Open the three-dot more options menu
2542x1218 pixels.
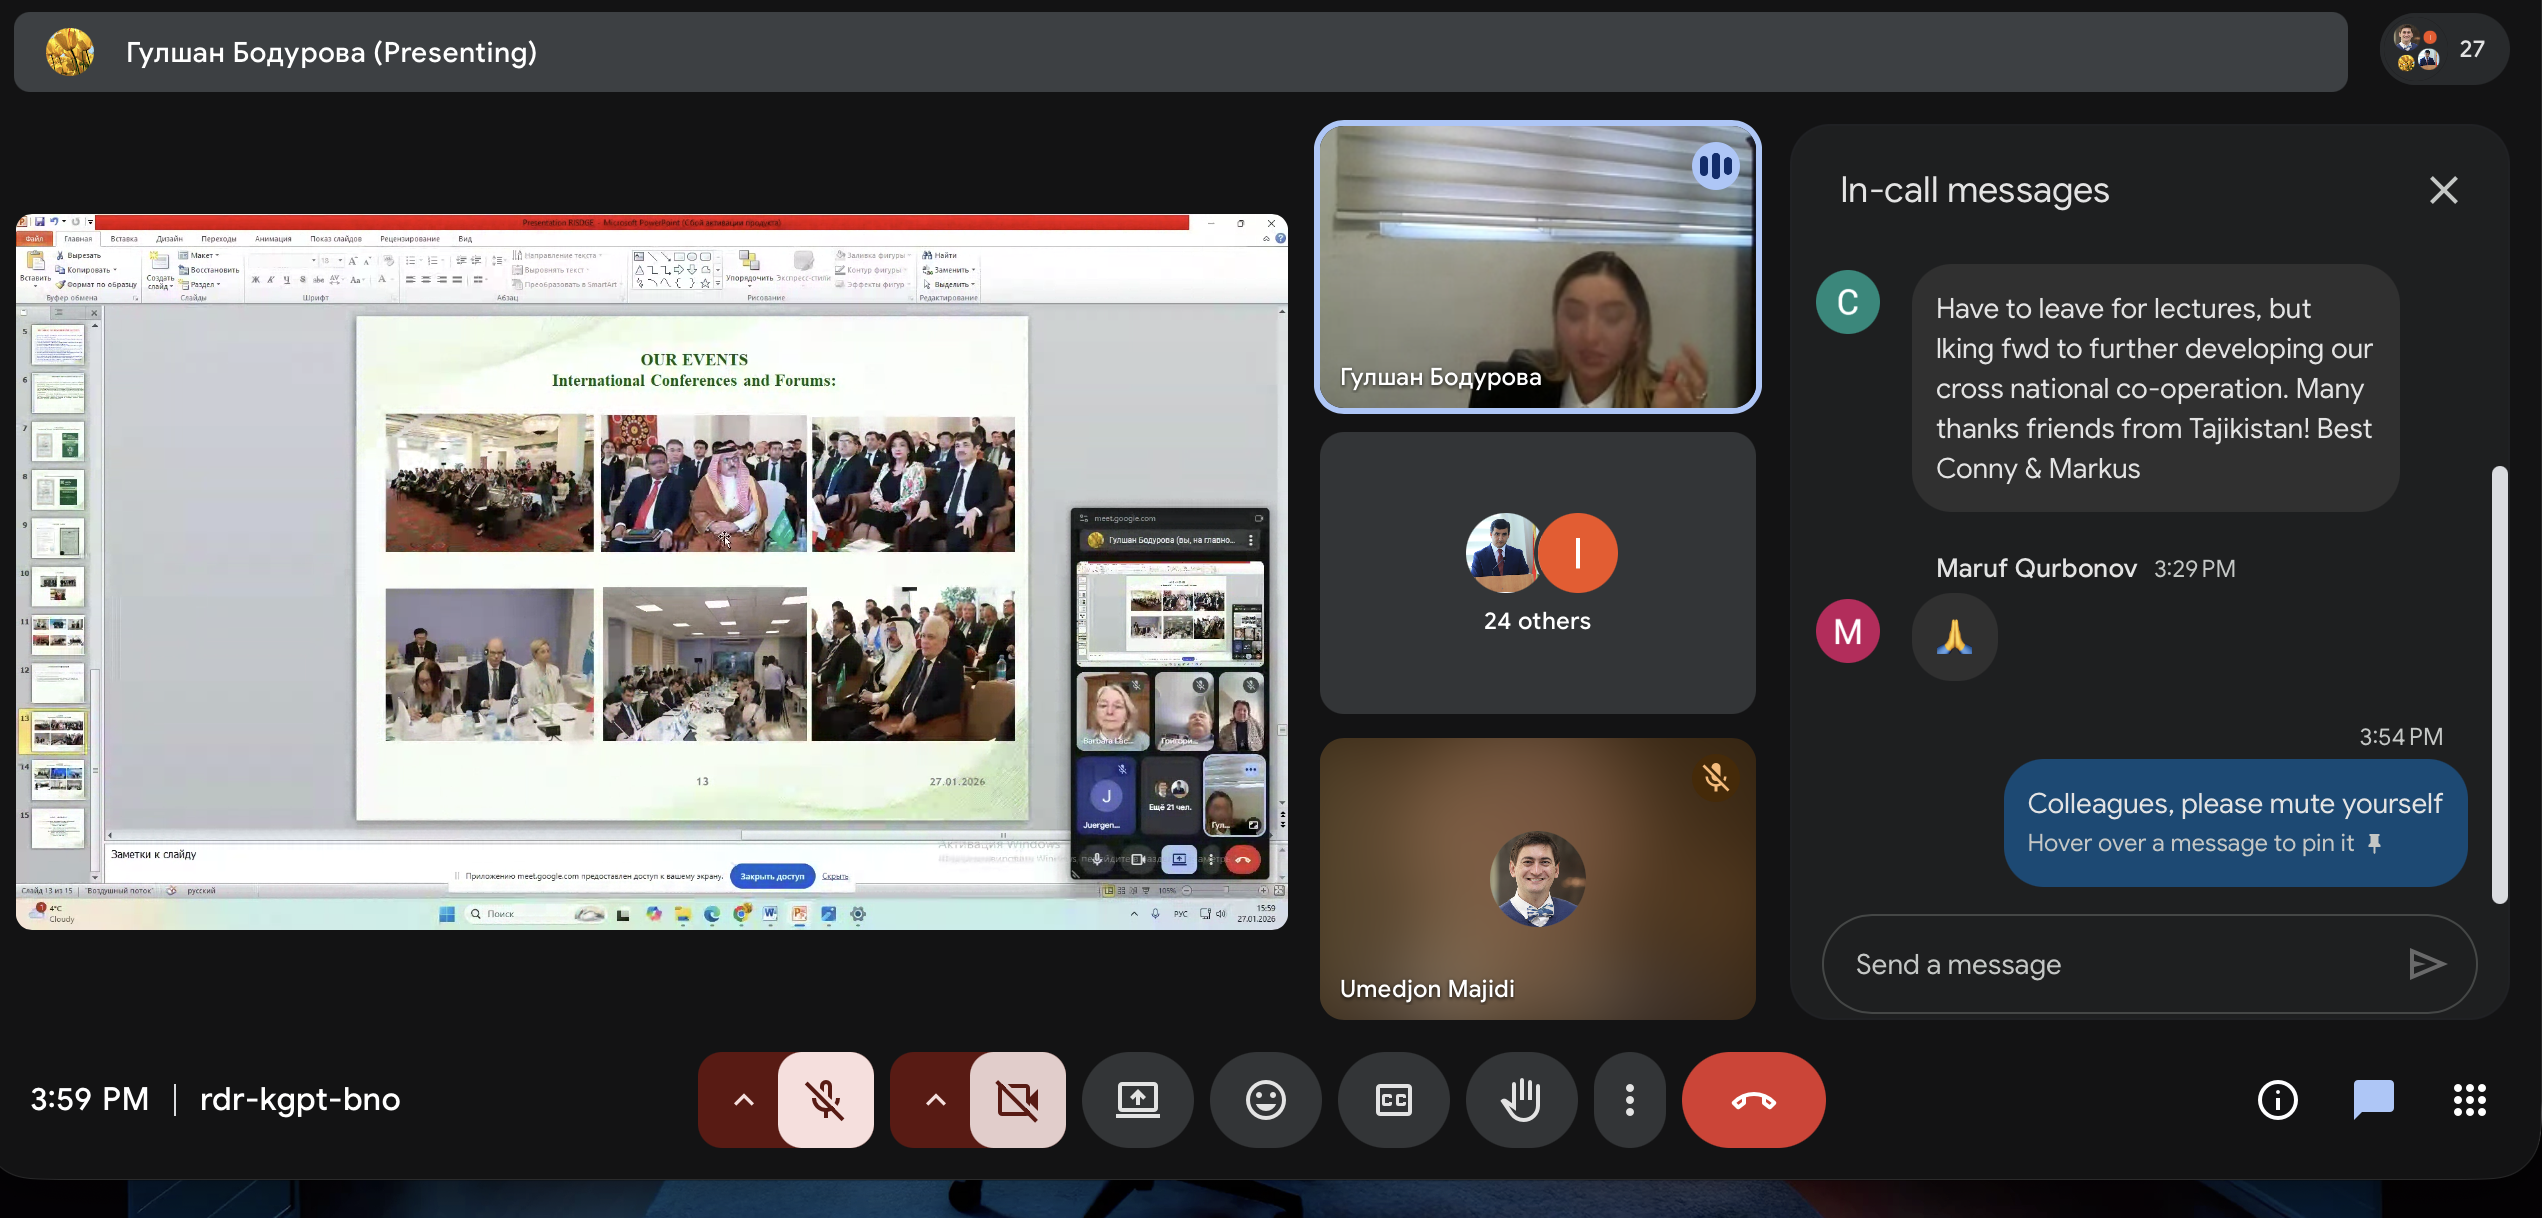tap(1629, 1100)
